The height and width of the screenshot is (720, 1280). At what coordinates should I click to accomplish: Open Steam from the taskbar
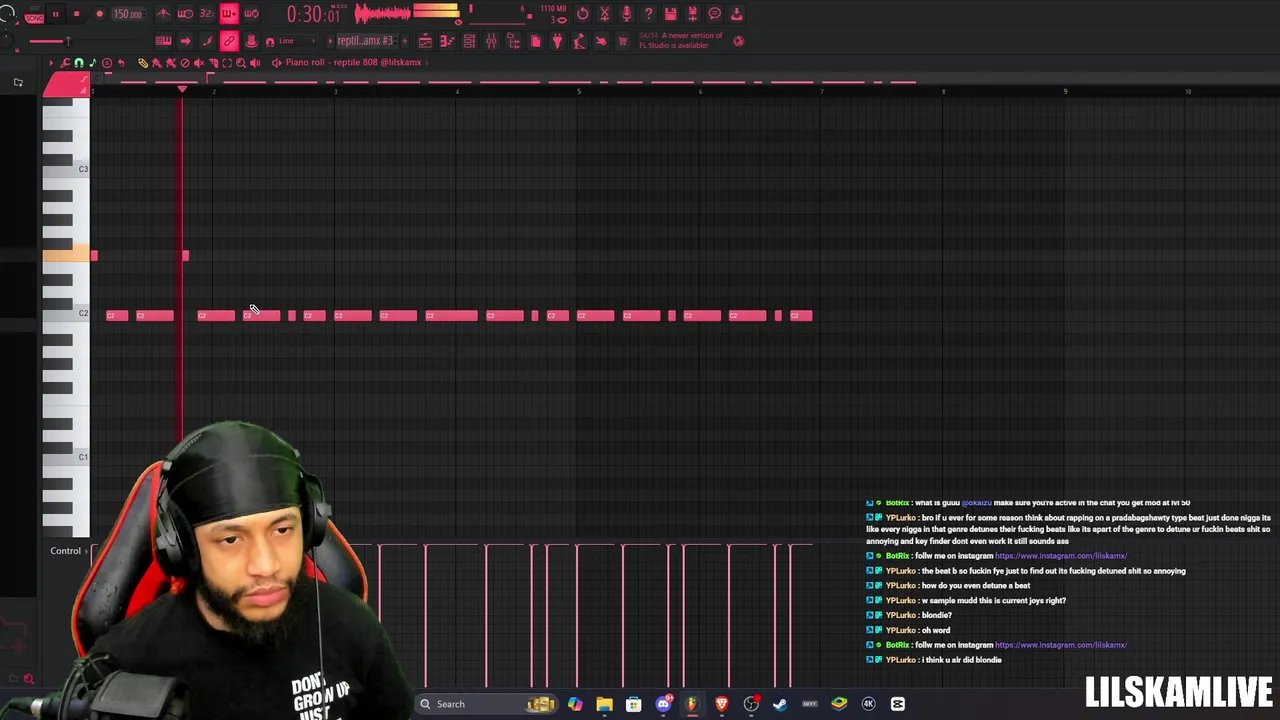coord(780,704)
